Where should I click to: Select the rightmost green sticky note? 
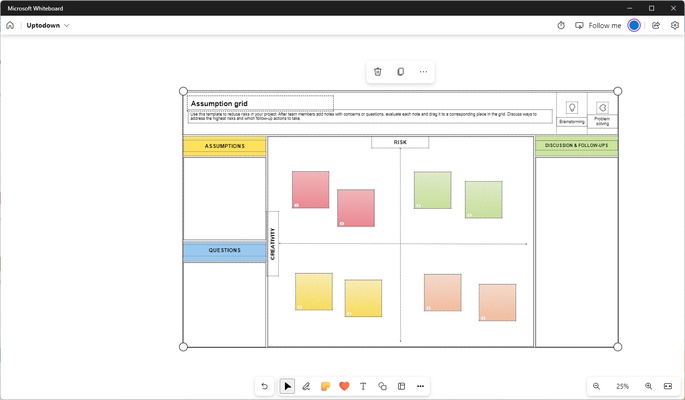[484, 200]
